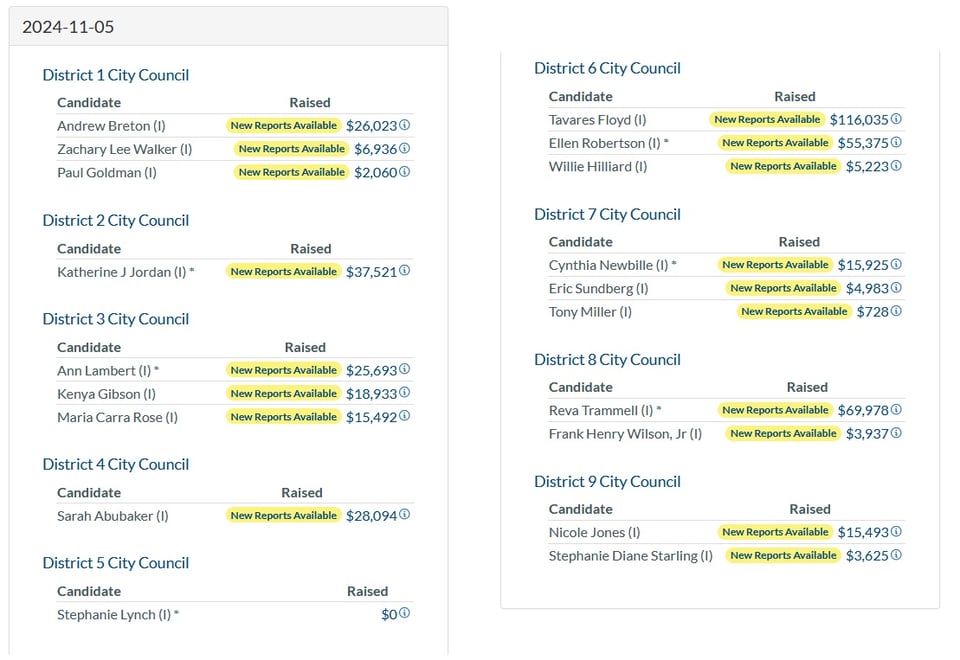The width and height of the screenshot is (960, 660).
Task: Click info icon next to Andrew Breton's $26,023
Action: click(405, 126)
